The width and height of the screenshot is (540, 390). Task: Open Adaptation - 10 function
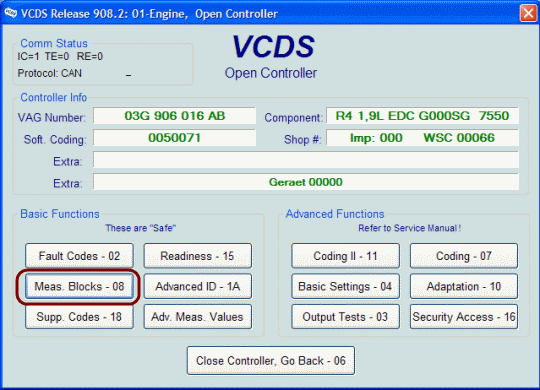(464, 286)
